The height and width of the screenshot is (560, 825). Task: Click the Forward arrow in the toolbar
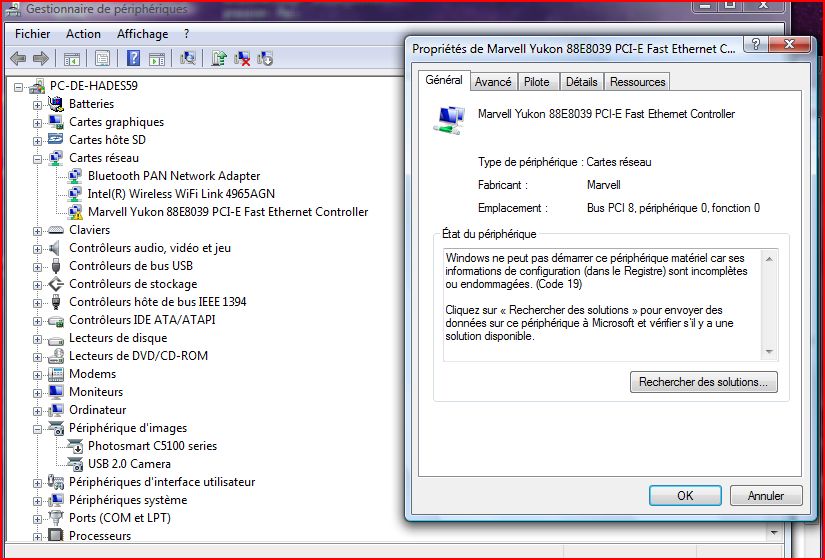(x=41, y=58)
